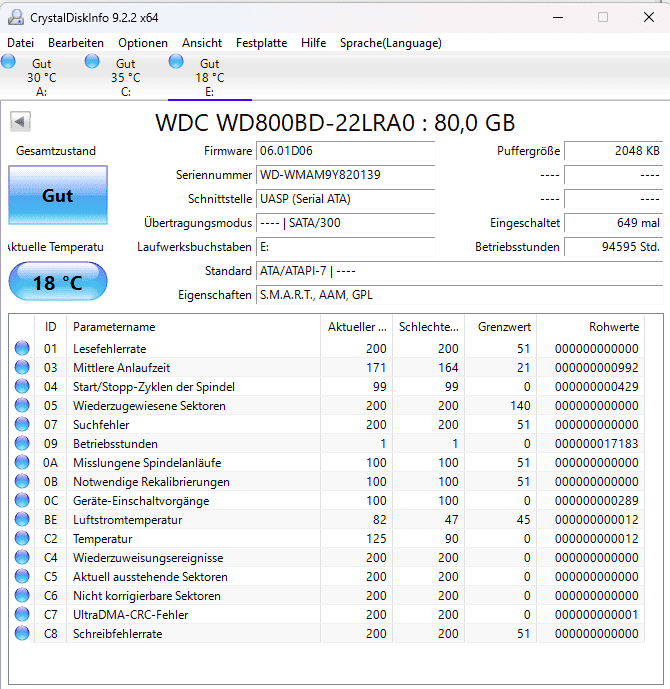Click the 18 °C temperature button
Screen dimensions: 670x689
[x=58, y=281]
